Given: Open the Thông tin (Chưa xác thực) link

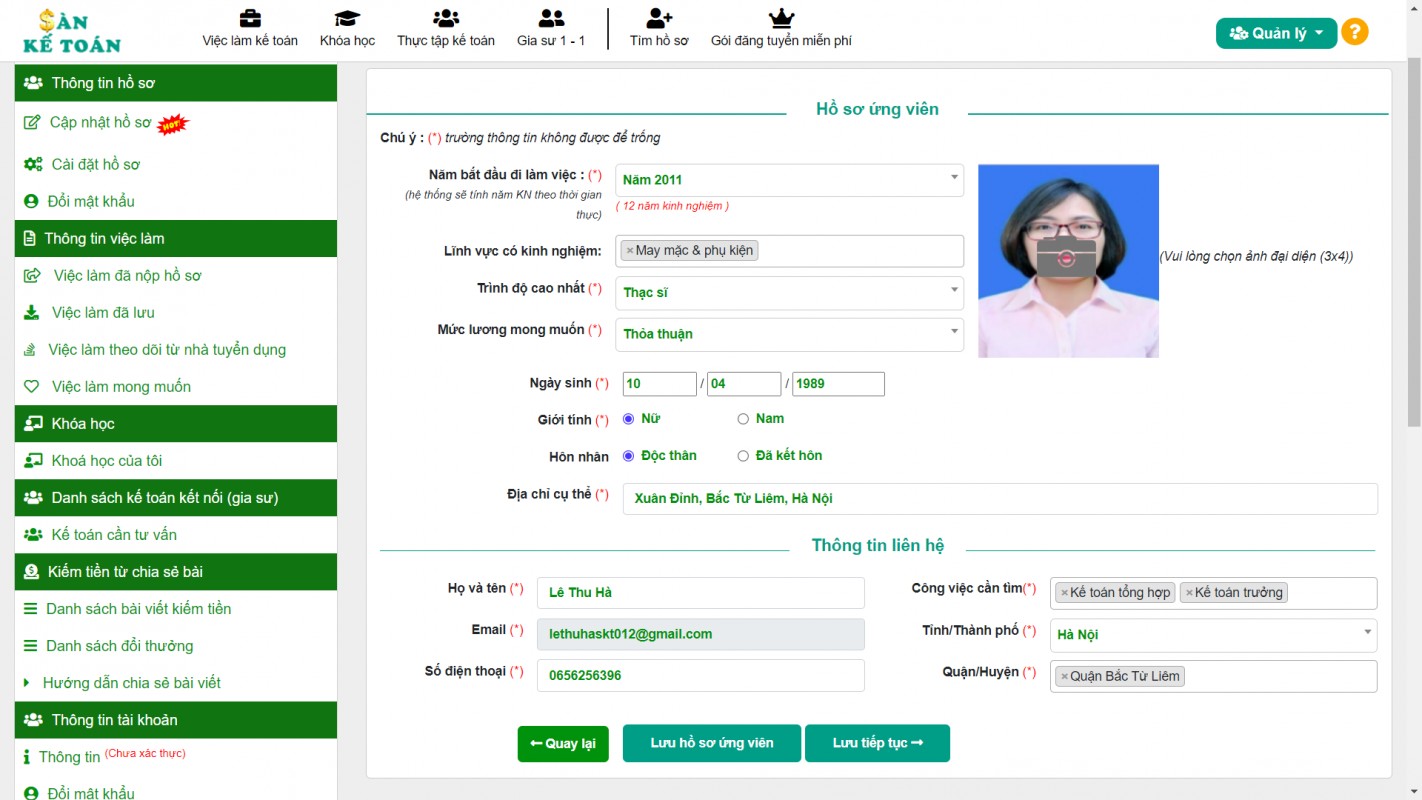Looking at the screenshot, I should pyautogui.click(x=112, y=756).
